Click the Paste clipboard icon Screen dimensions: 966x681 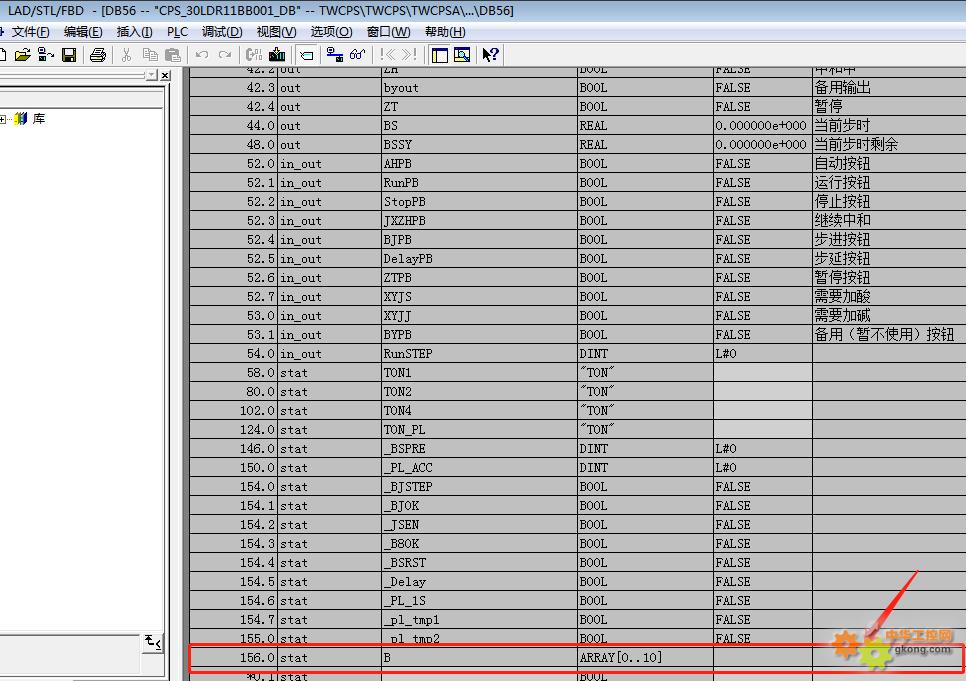pos(173,55)
